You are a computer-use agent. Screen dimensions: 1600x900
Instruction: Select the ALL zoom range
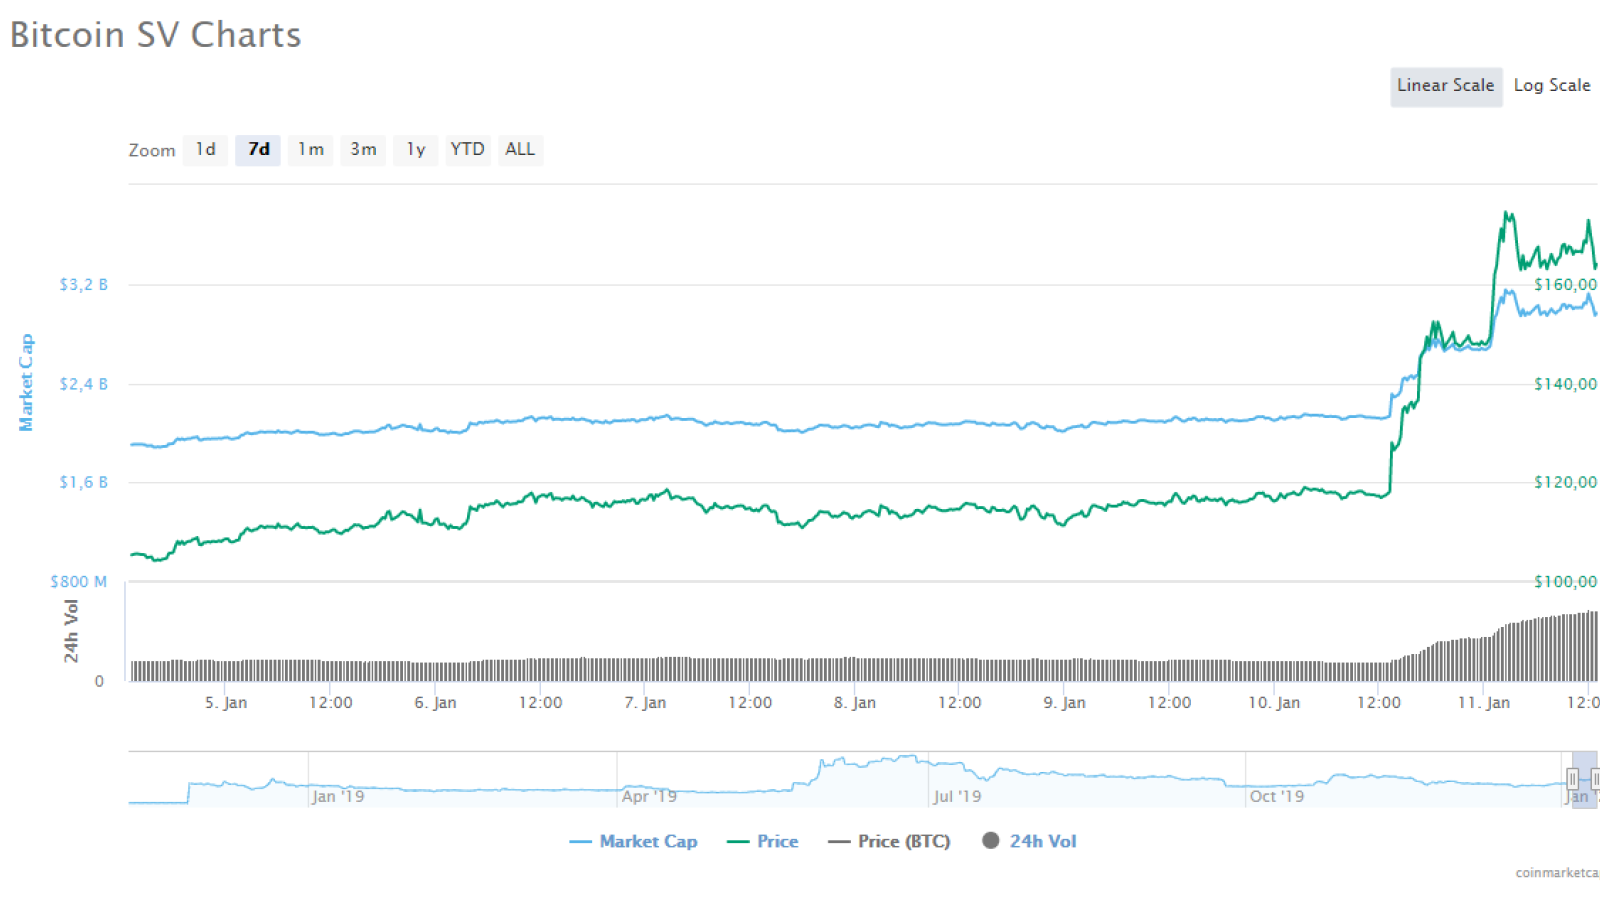tap(520, 150)
